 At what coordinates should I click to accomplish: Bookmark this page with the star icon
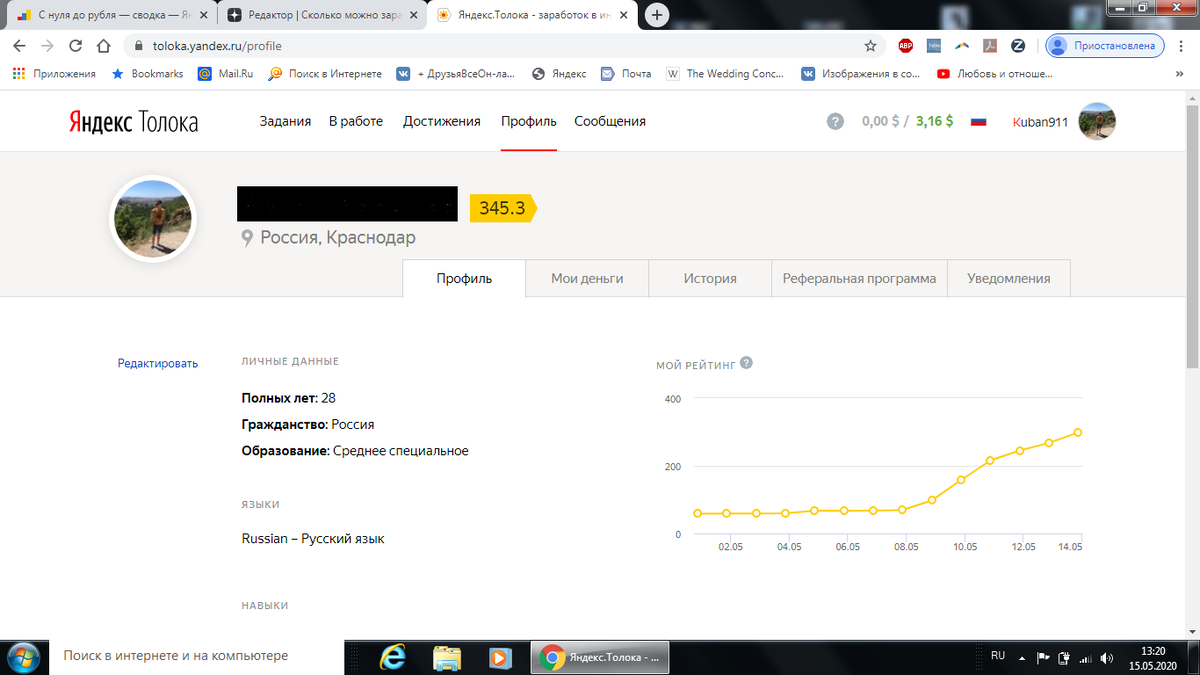point(870,46)
